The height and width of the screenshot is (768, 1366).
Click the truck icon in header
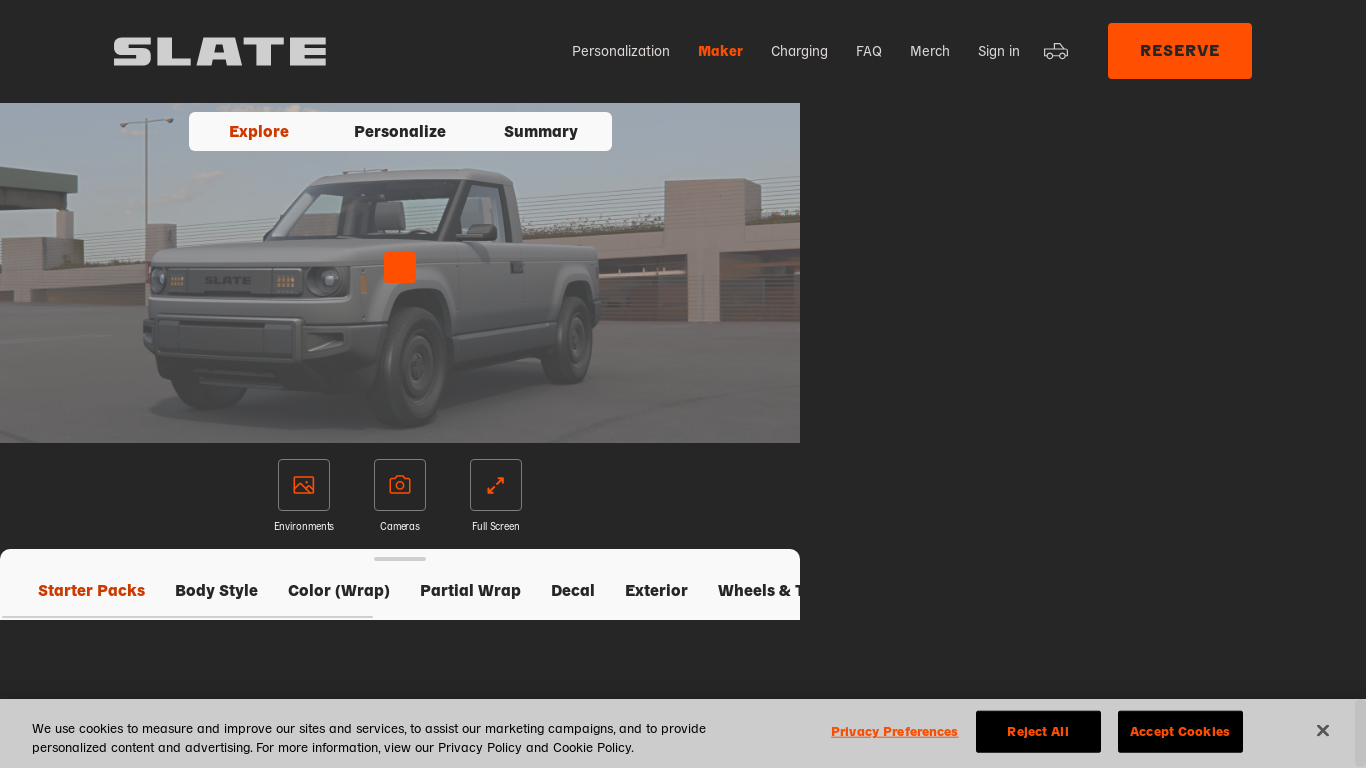click(x=1056, y=51)
